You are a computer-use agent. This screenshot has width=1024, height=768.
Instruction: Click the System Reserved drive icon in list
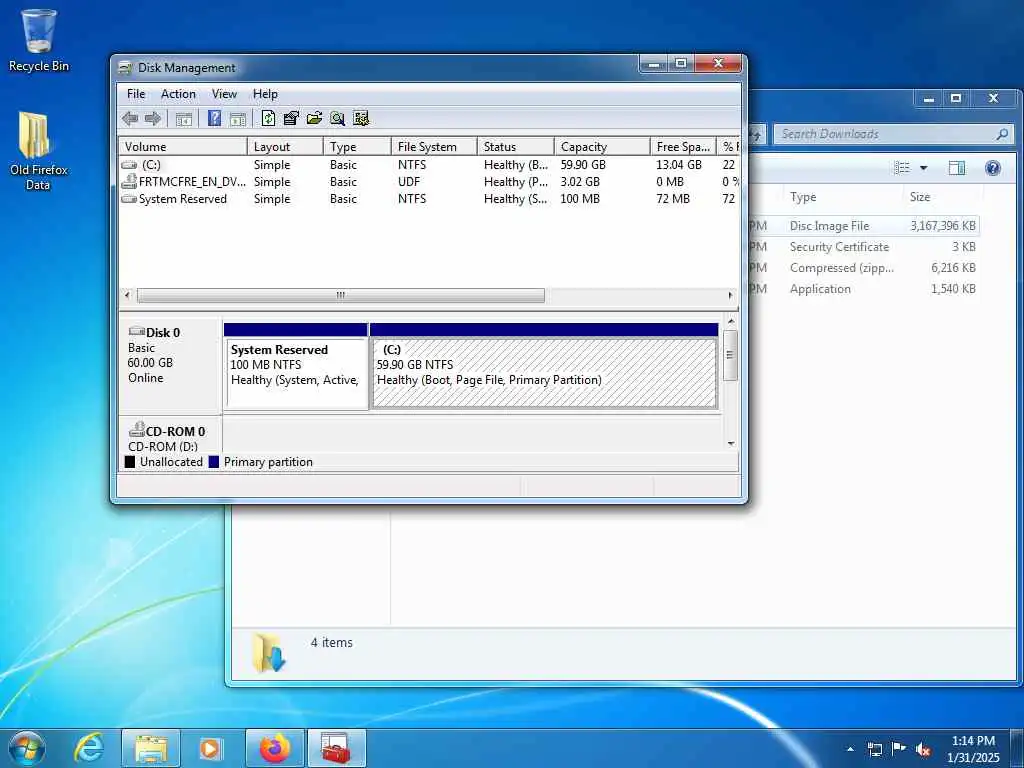(x=129, y=199)
